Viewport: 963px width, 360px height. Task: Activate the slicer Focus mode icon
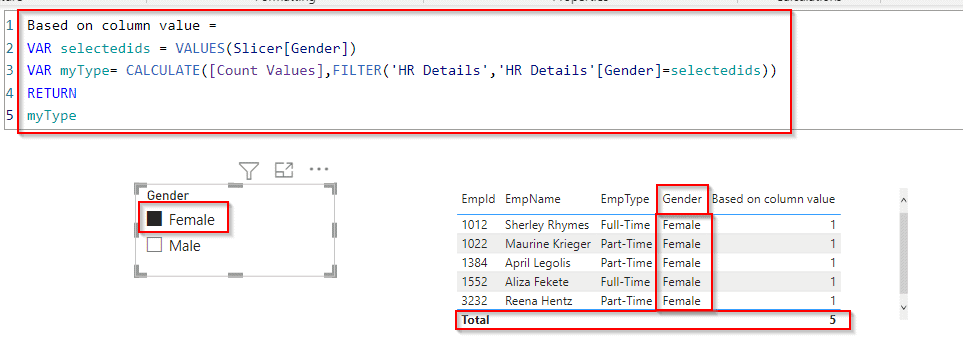click(283, 170)
